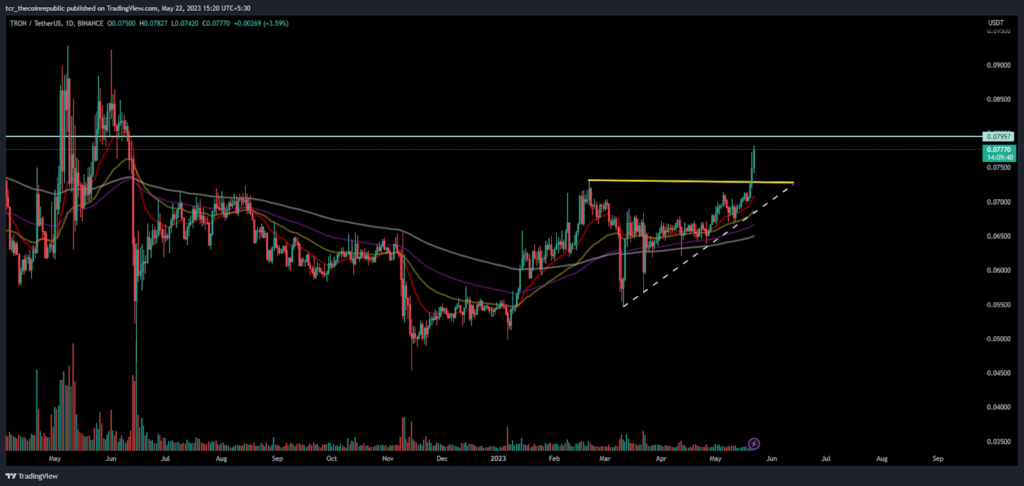Click the TradingView logo at bottom left
This screenshot has width=1024, height=486.
click(31, 476)
